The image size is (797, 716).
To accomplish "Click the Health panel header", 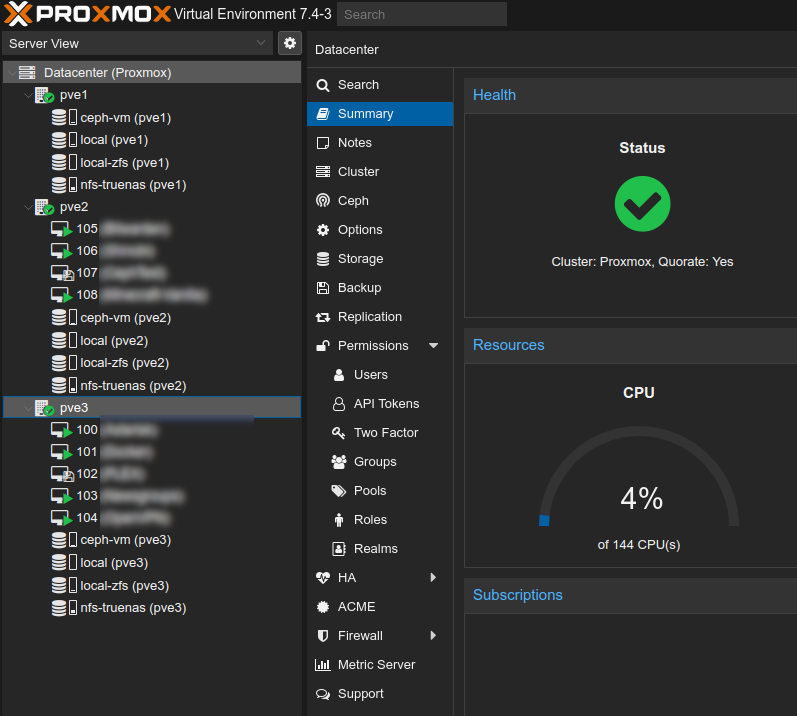I will [630, 96].
